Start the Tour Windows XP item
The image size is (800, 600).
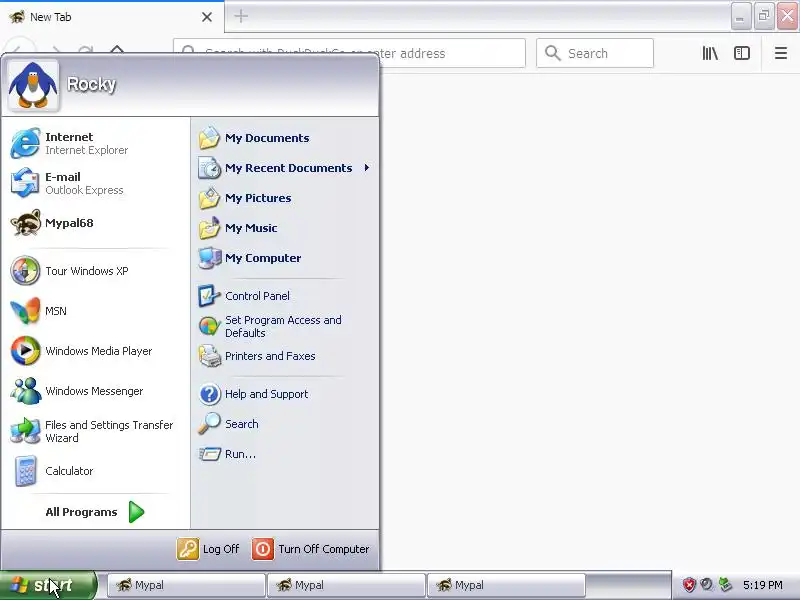pos(95,271)
